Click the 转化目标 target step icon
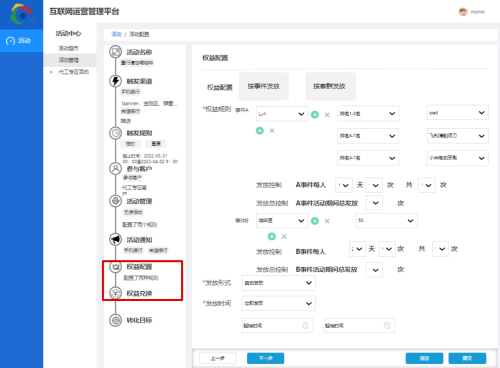This screenshot has height=368, width=500. 116,320
